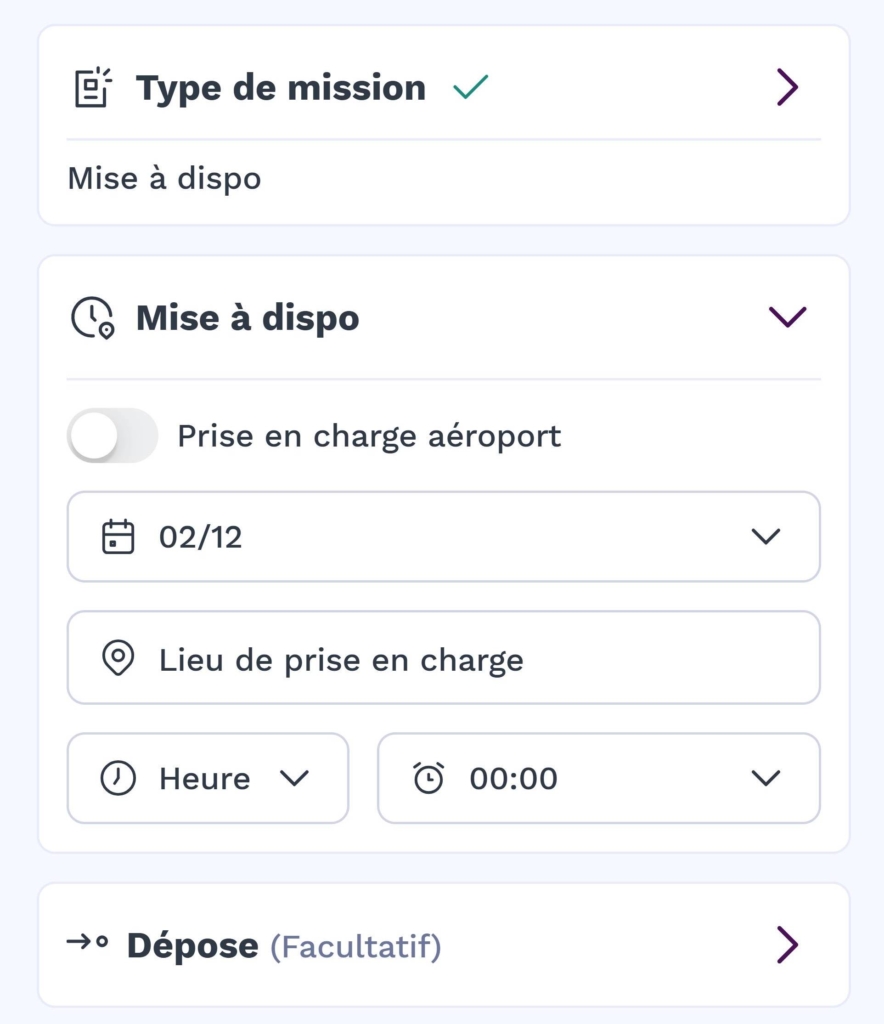The image size is (884, 1024).
Task: Collapse the Mise à dispo section chevron
Action: [787, 317]
